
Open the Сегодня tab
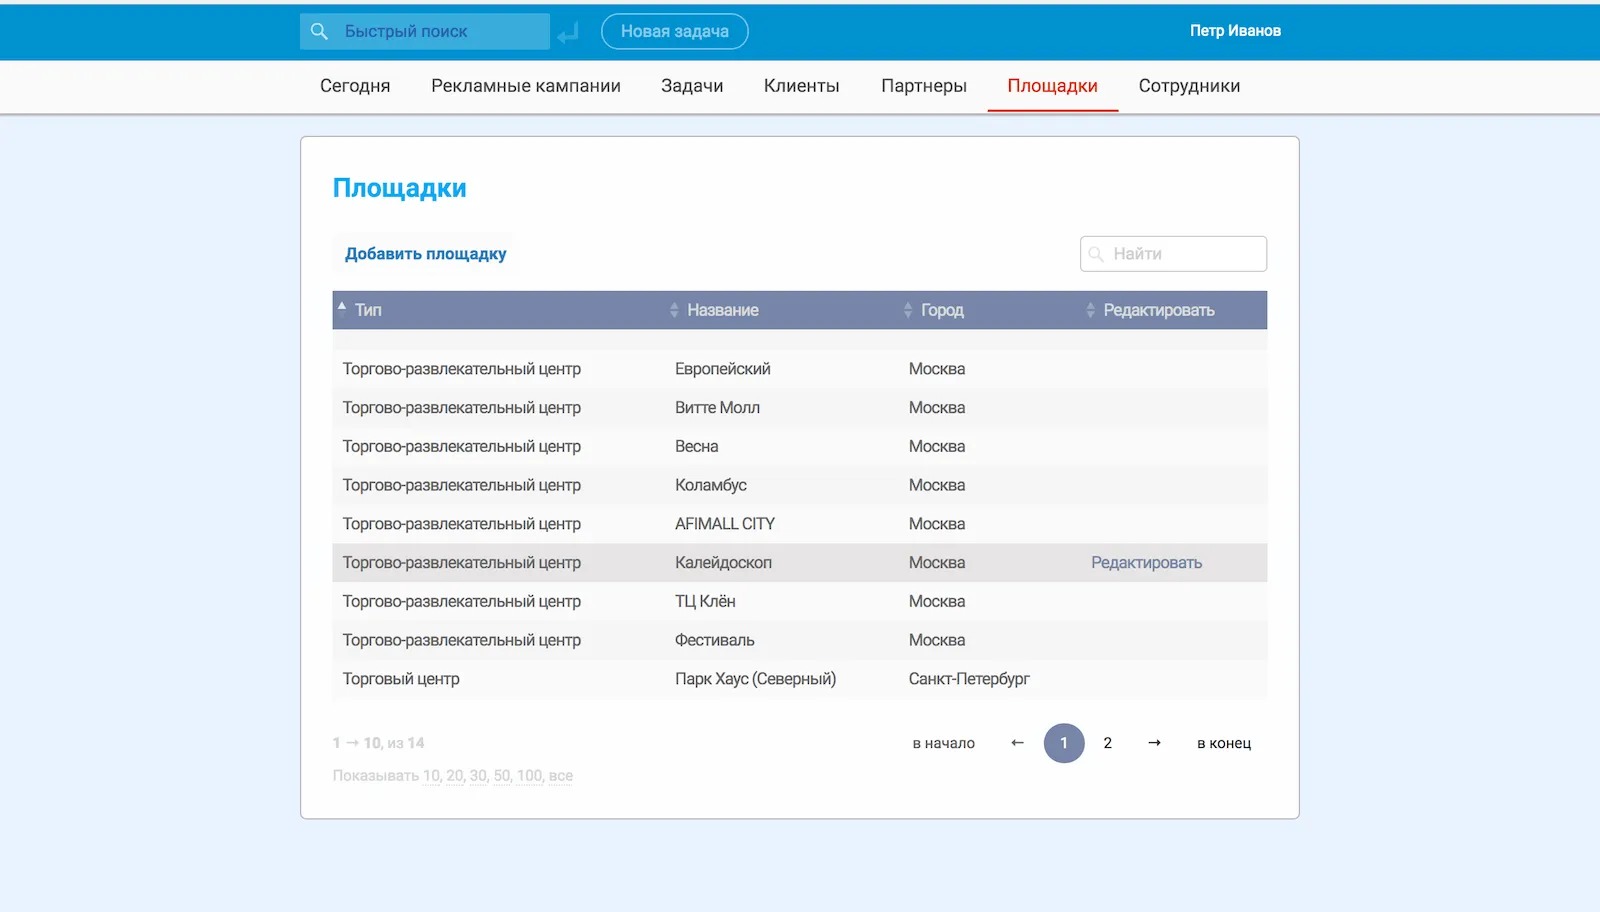point(355,86)
